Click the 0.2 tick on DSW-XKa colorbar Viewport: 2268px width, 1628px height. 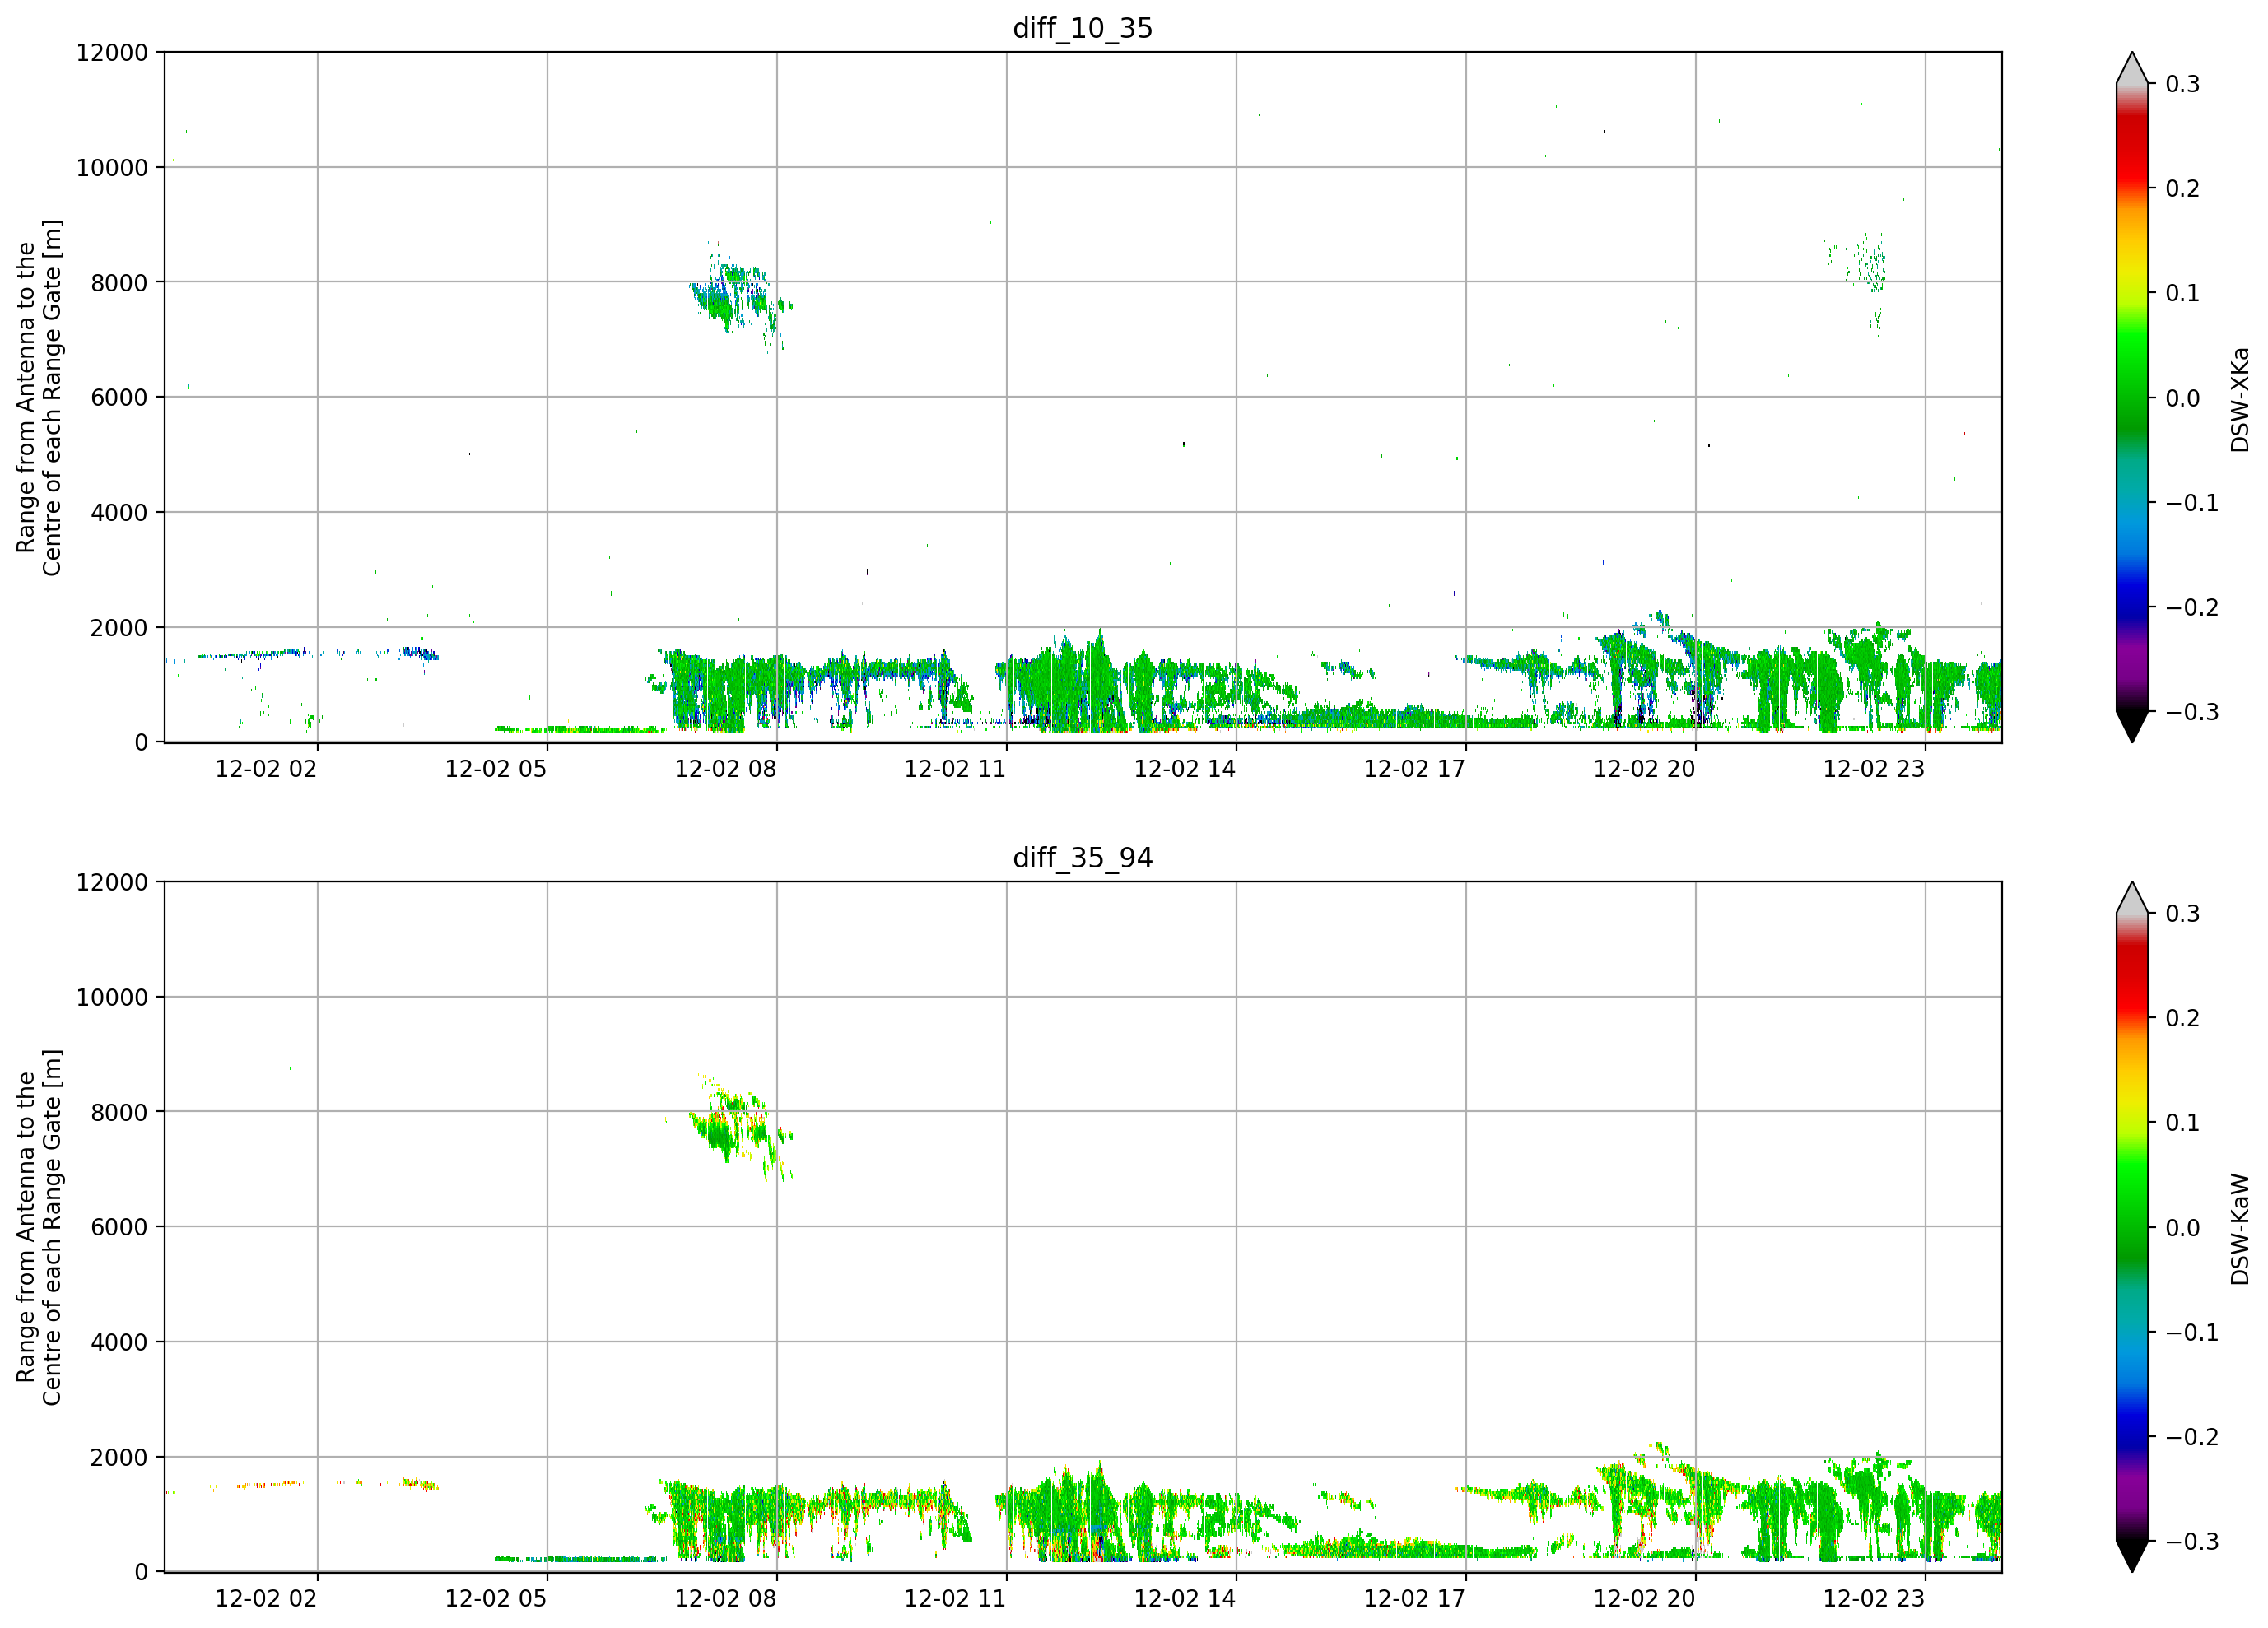2183,189
